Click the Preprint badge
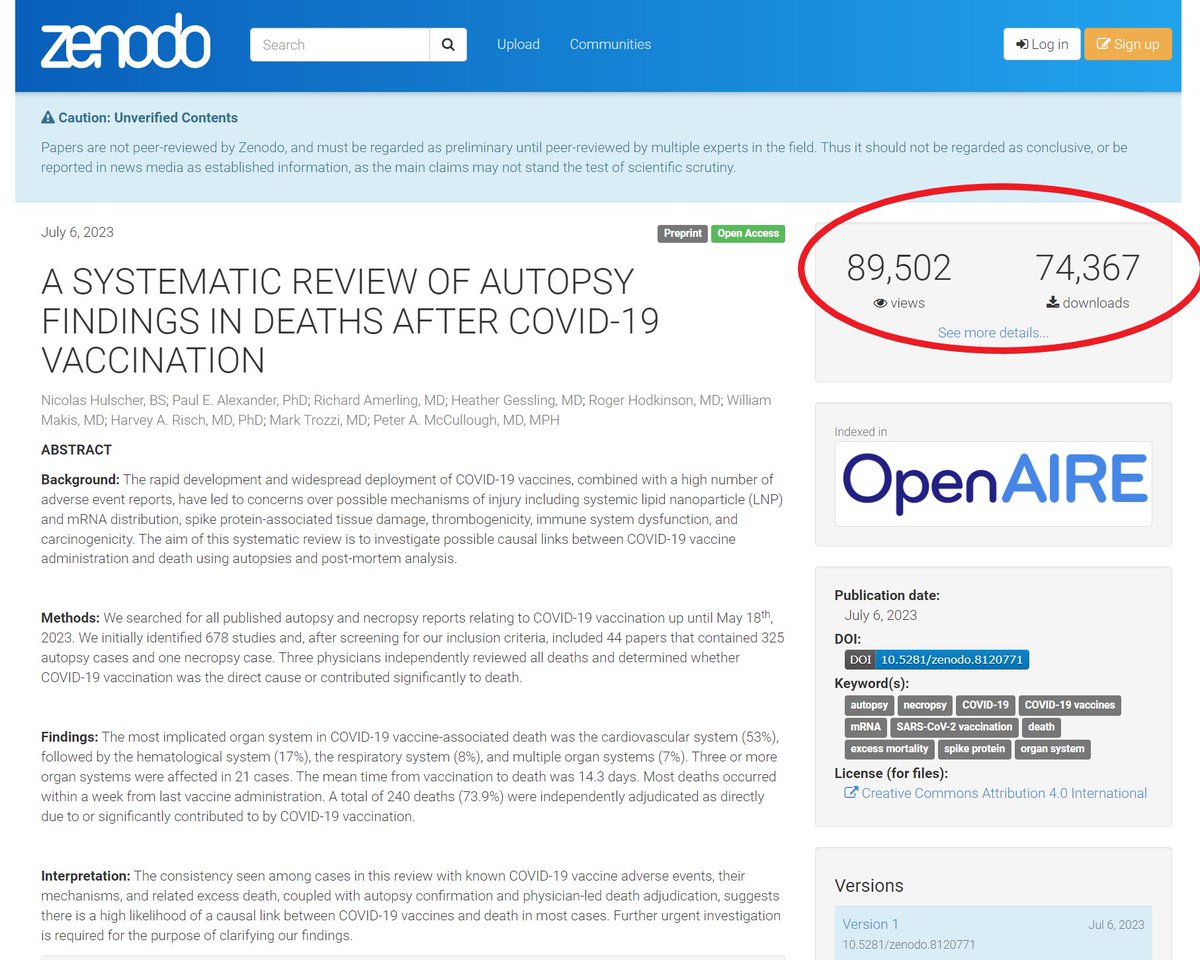 tap(684, 233)
